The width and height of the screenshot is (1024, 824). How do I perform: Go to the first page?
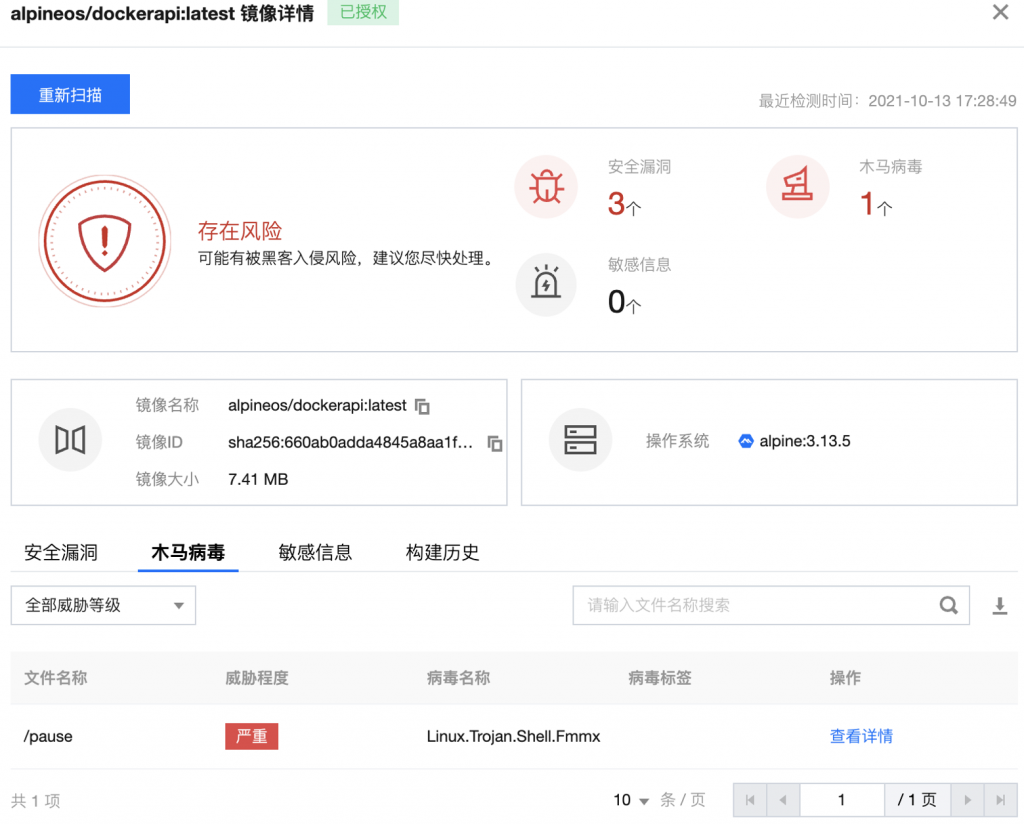pyautogui.click(x=750, y=800)
